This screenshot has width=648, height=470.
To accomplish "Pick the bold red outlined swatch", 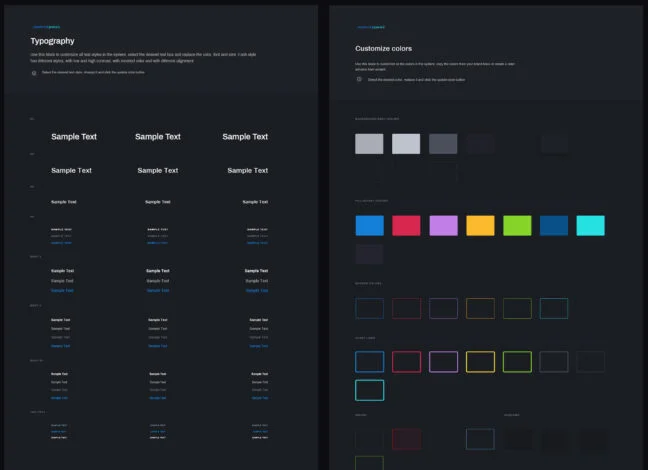I will [406, 362].
